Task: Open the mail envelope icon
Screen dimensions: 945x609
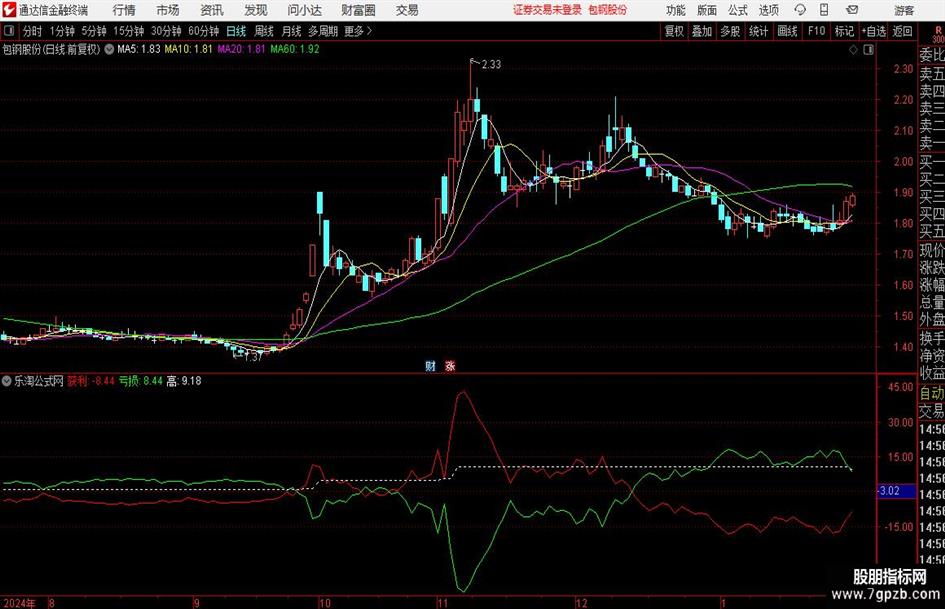Action: coord(852,10)
